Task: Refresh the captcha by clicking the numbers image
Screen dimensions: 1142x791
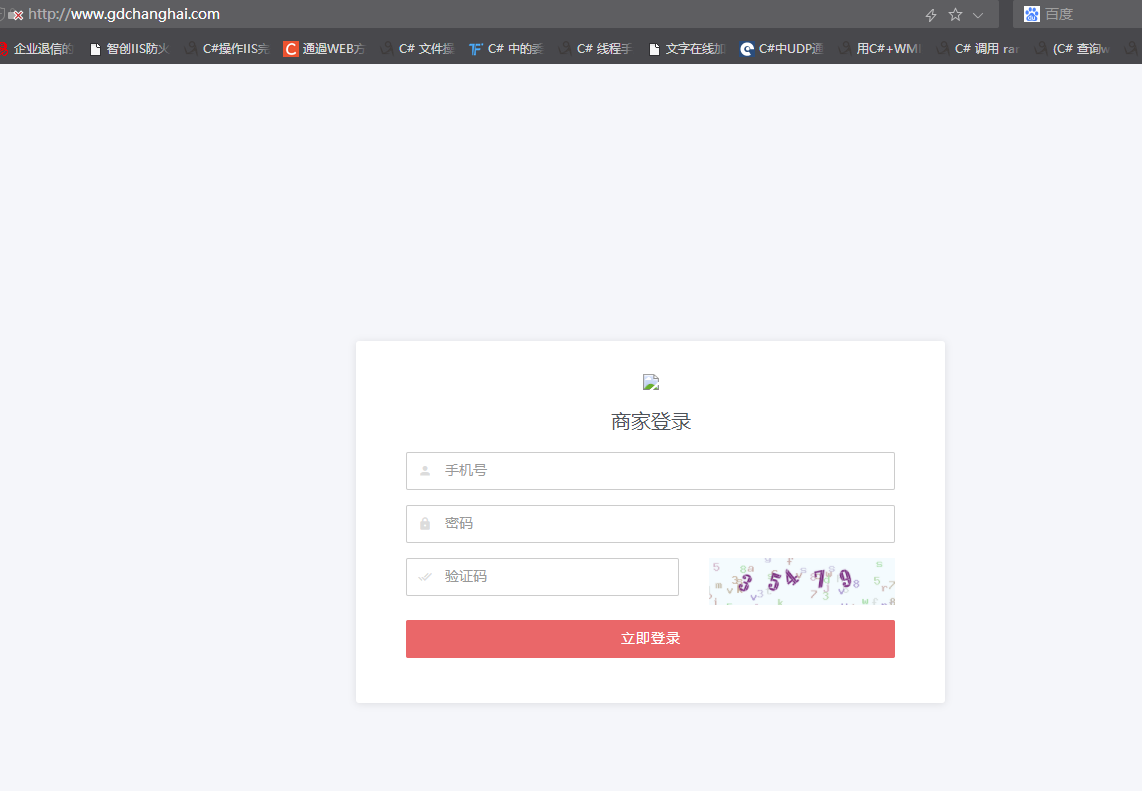Action: click(x=801, y=581)
